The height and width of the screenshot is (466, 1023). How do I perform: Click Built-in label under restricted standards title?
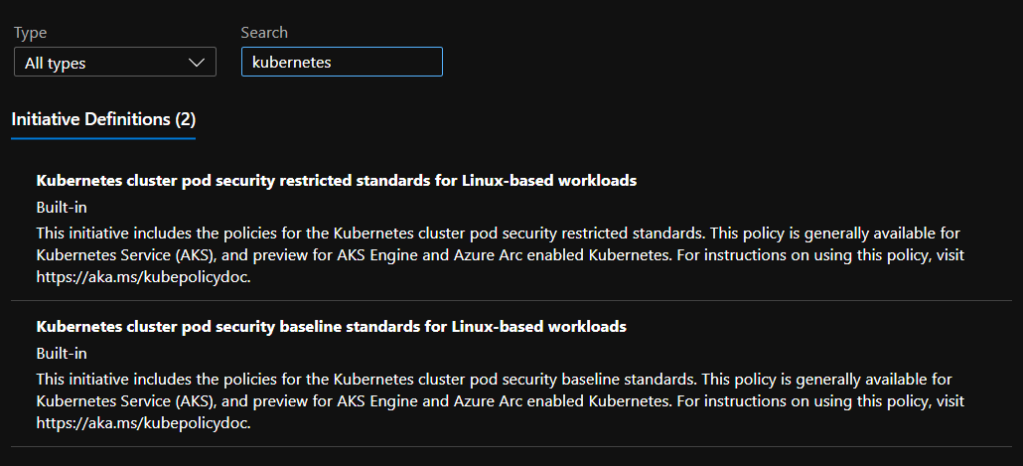61,207
